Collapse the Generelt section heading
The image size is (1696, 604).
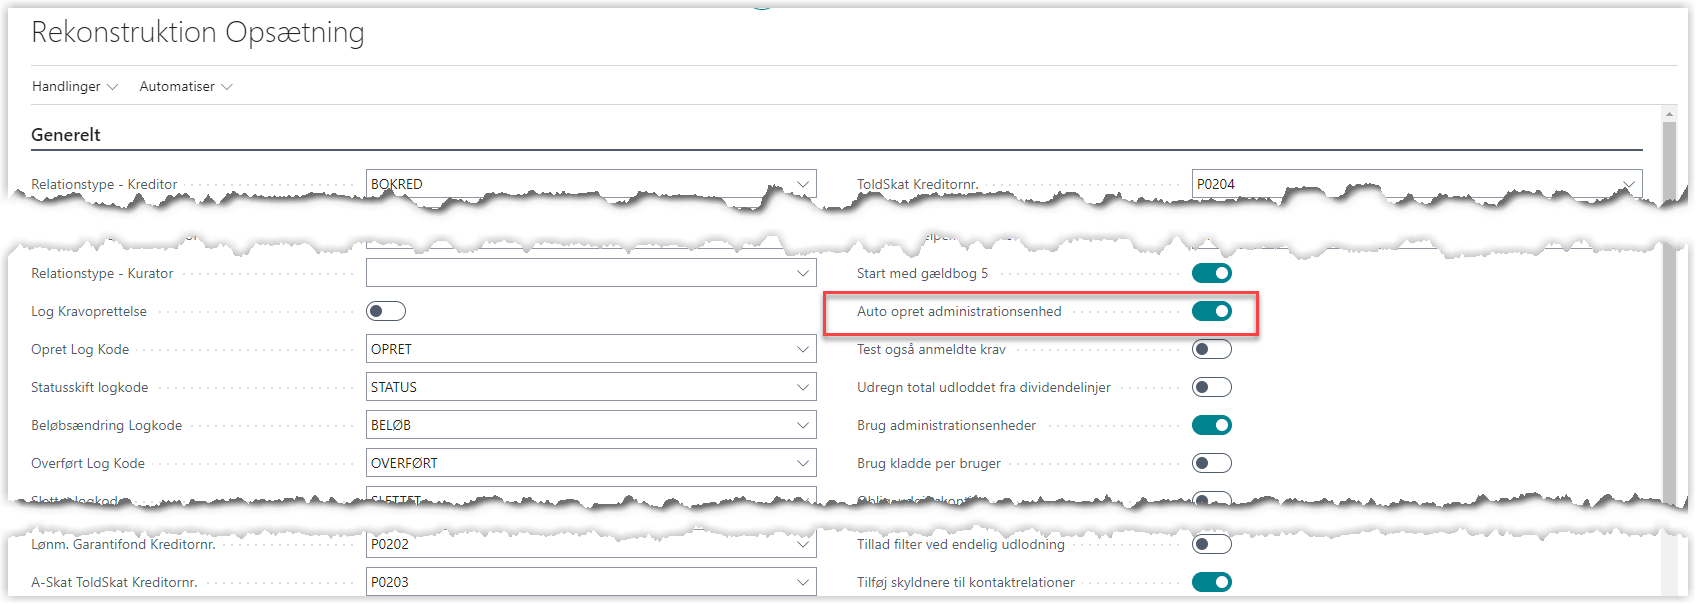(x=66, y=135)
